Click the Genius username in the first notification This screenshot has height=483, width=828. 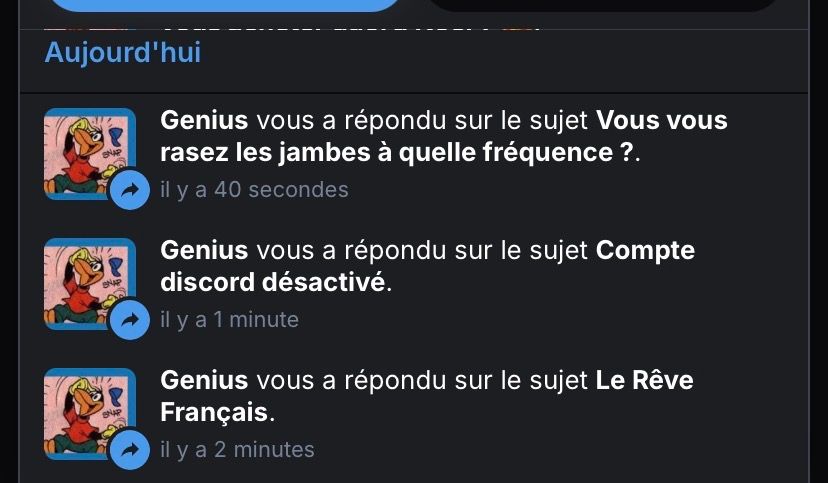tap(204, 121)
